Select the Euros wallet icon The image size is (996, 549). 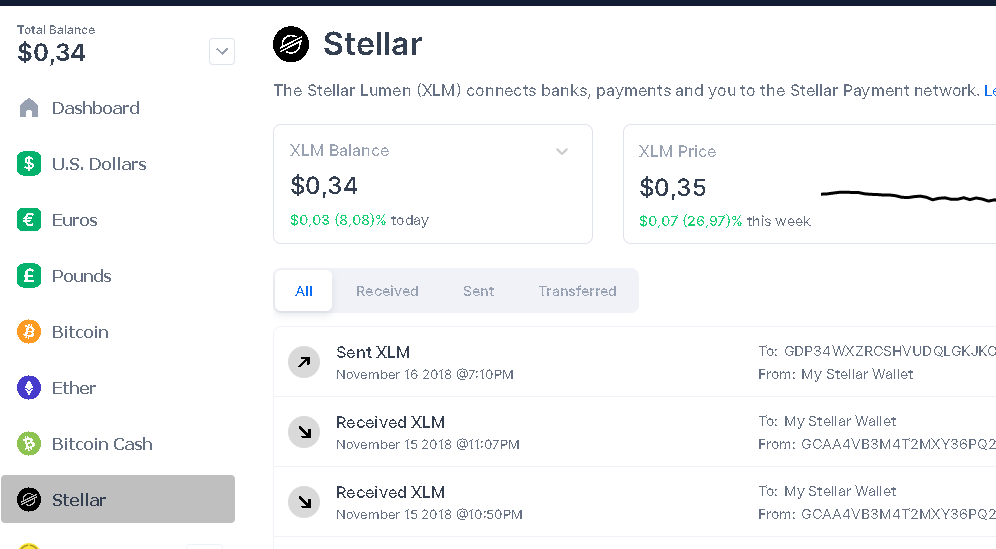pos(29,220)
